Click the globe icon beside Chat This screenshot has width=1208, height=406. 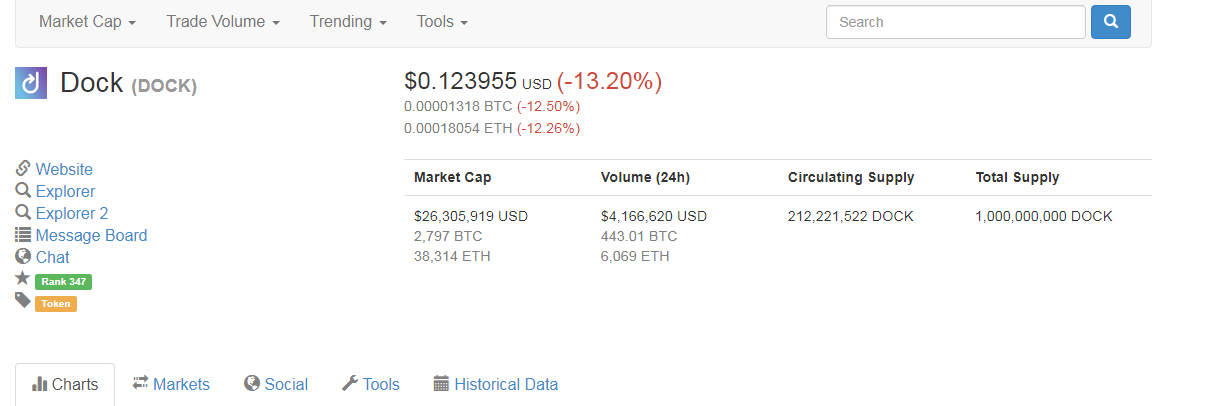click(23, 257)
